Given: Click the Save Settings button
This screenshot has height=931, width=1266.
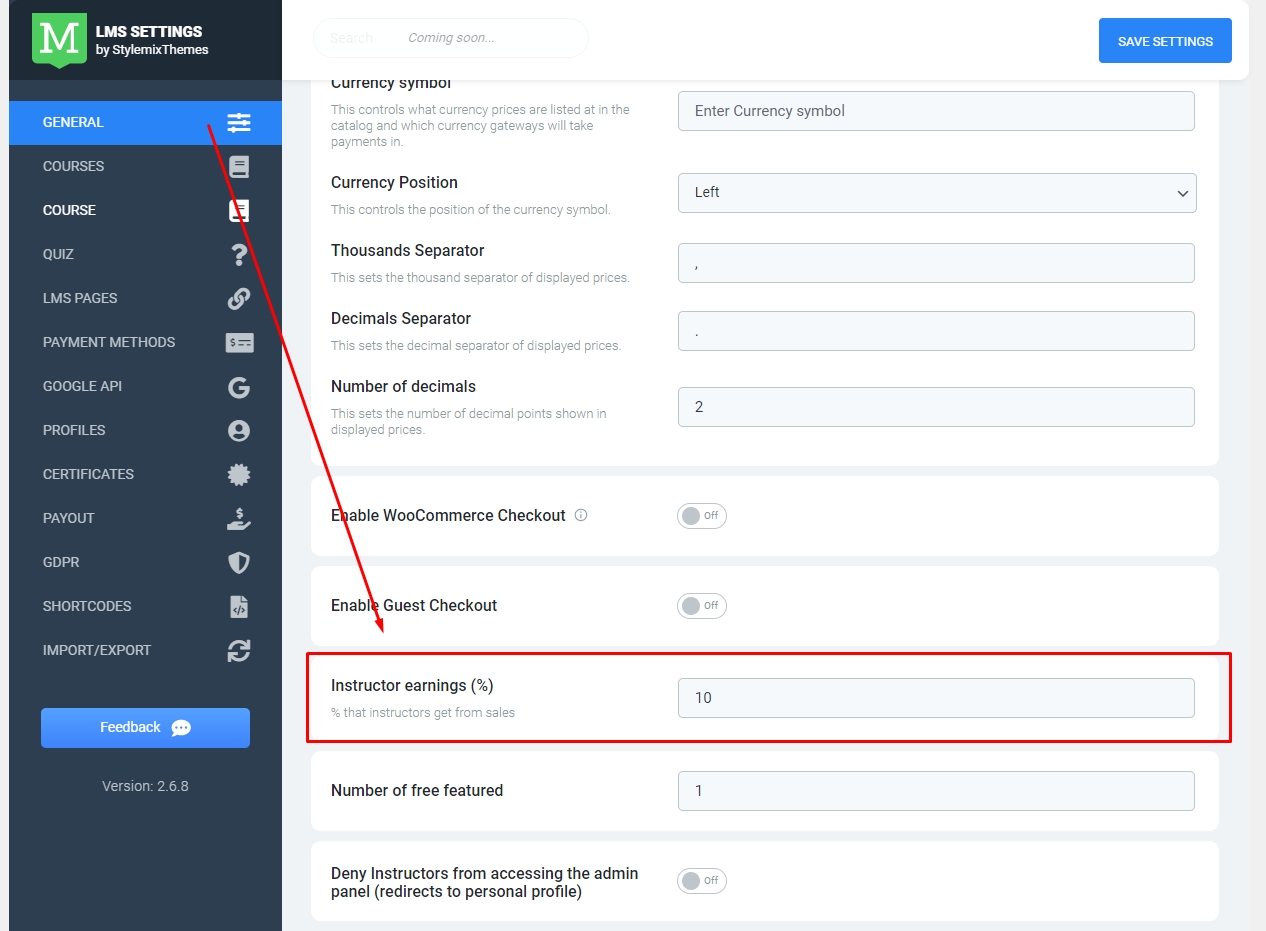Looking at the screenshot, I should 1165,41.
